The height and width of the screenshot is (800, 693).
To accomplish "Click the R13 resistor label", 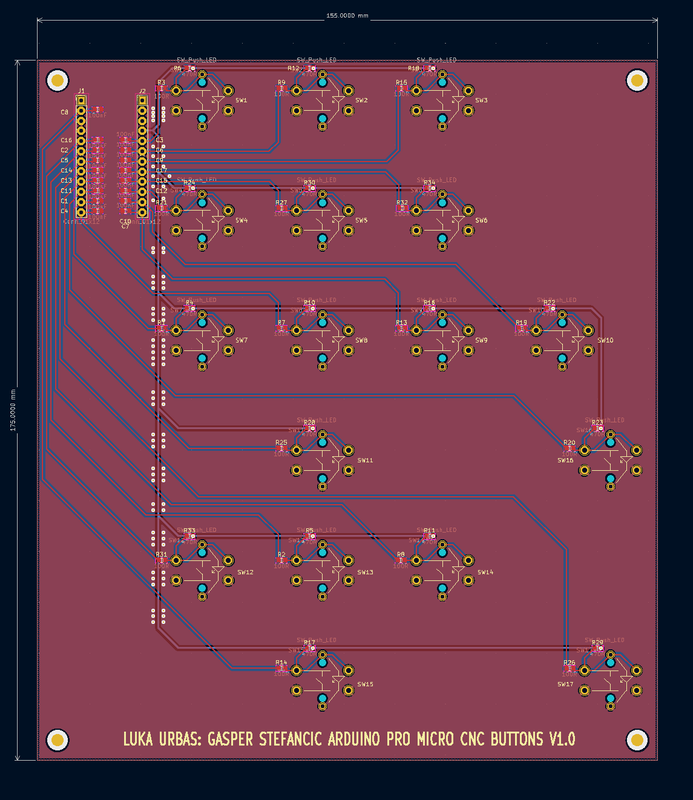I will click(x=402, y=322).
